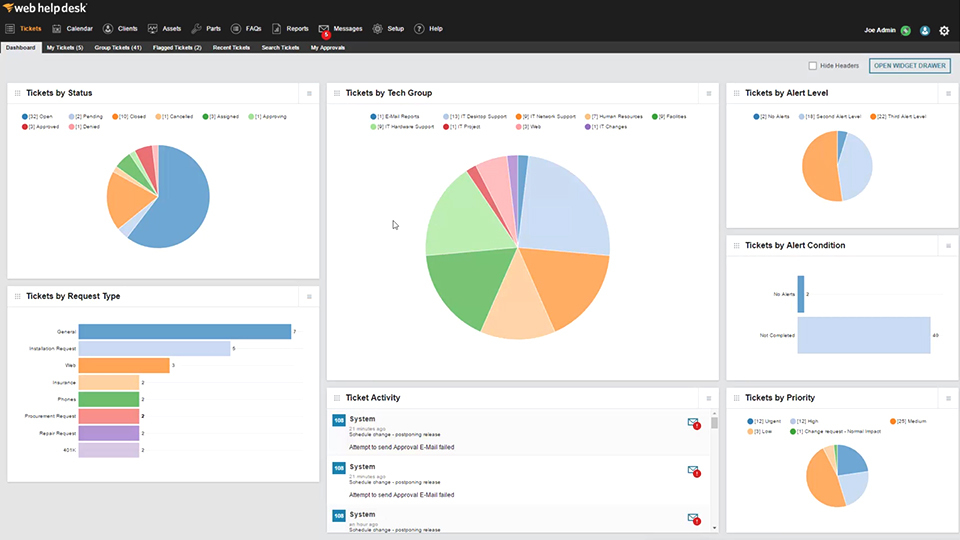Switch to the Flagged Tickets (2) tab

click(x=177, y=48)
